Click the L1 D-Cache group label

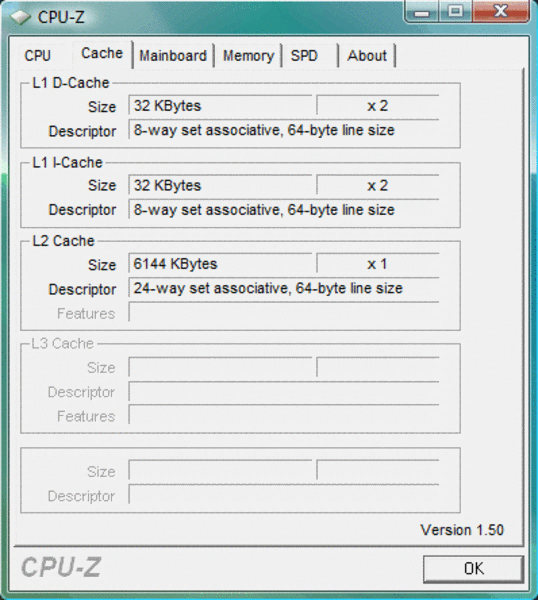[71, 83]
